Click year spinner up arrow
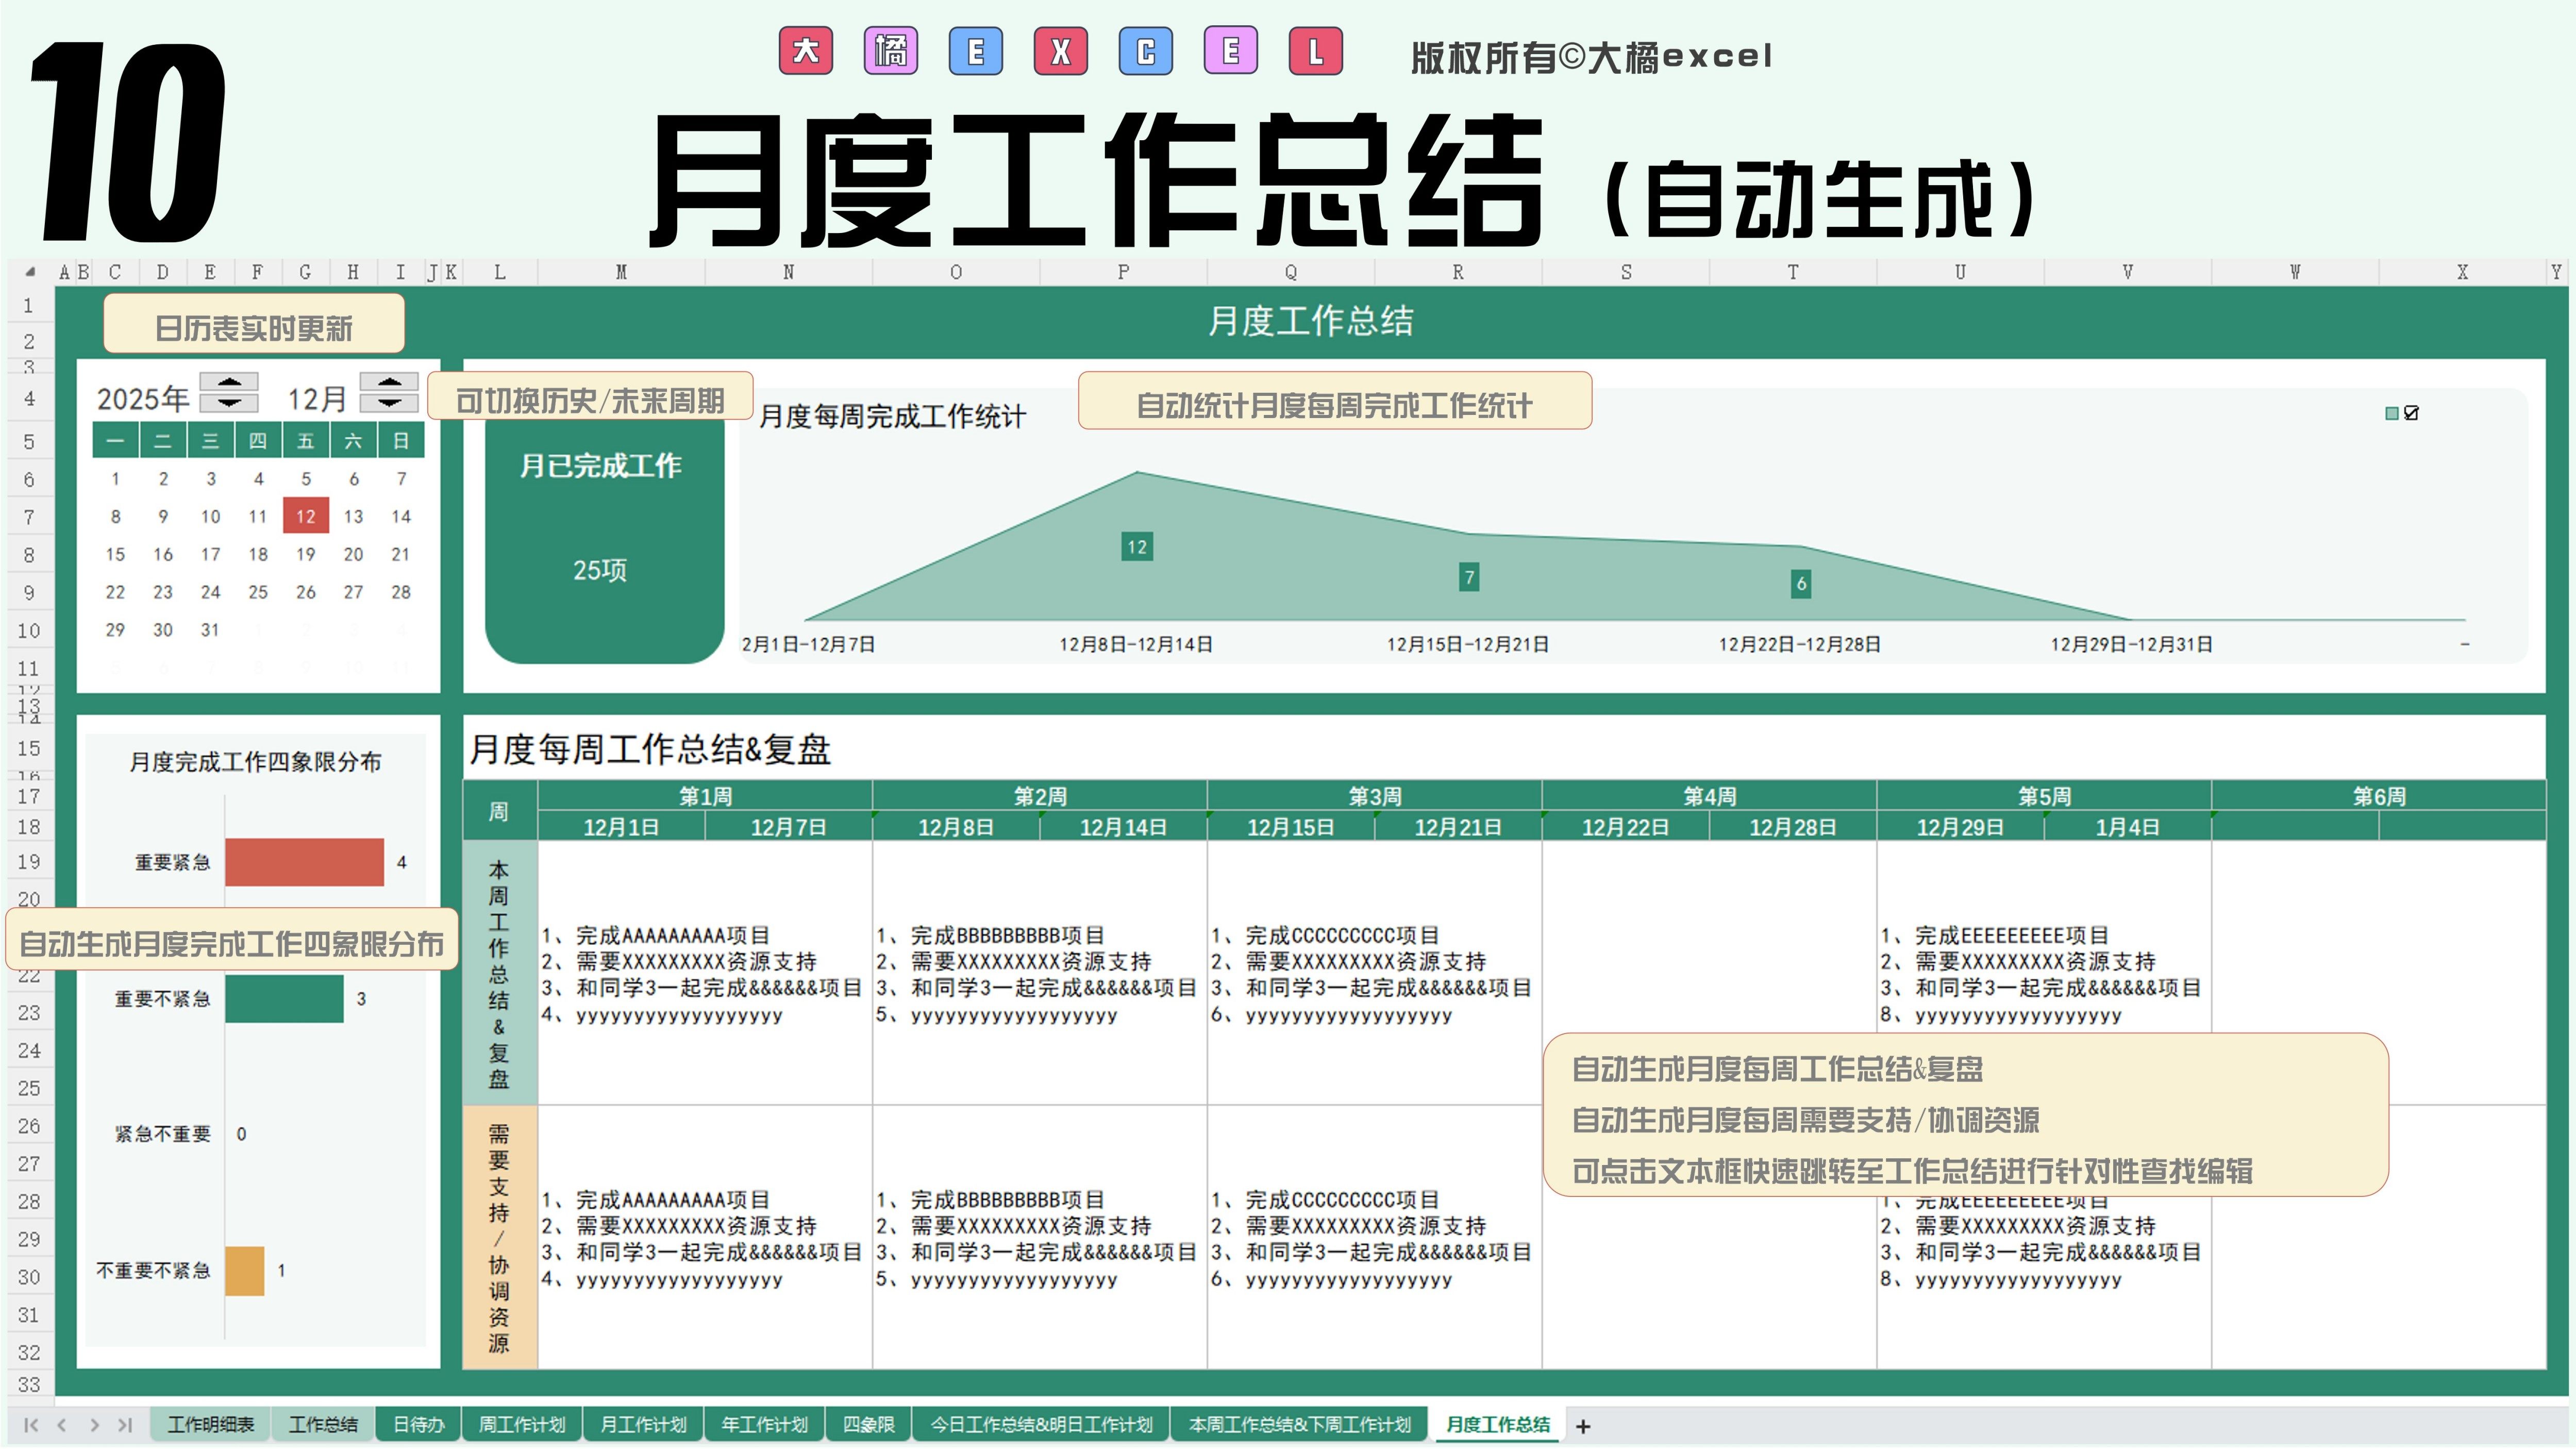2576x1449 pixels. pyautogui.click(x=229, y=382)
